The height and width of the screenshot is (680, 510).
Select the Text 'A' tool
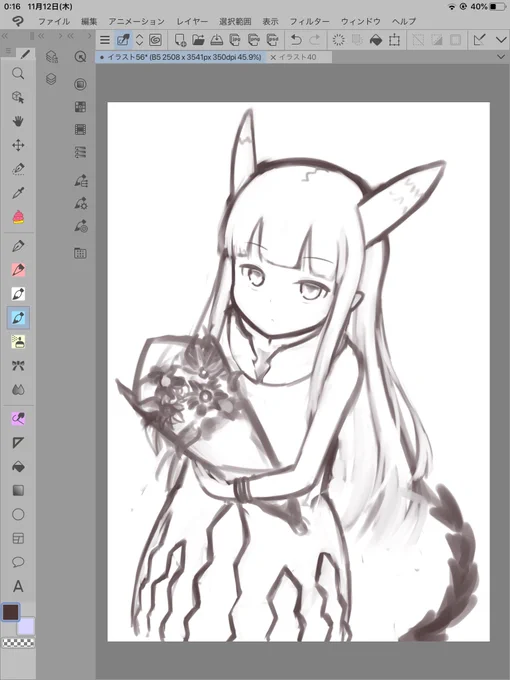[18, 586]
